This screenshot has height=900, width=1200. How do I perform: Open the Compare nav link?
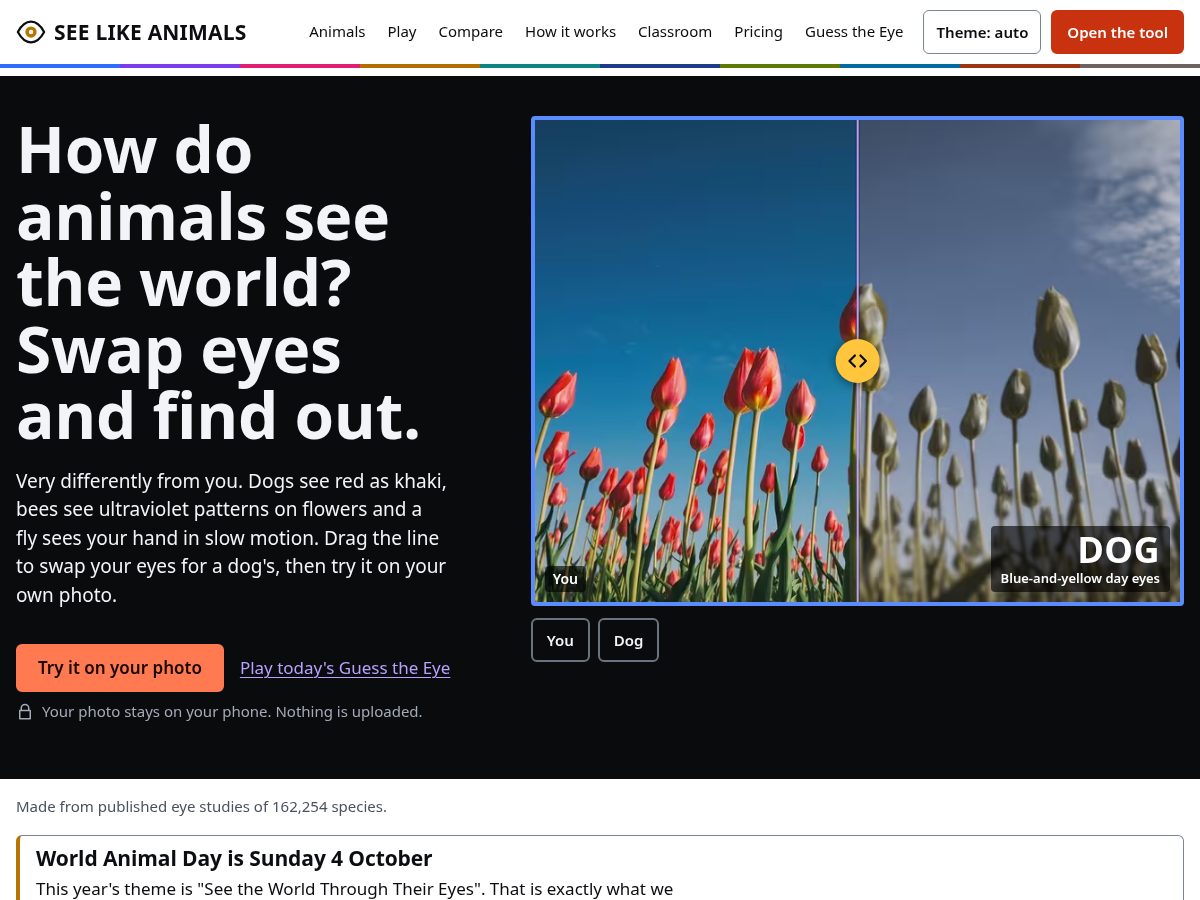click(470, 32)
